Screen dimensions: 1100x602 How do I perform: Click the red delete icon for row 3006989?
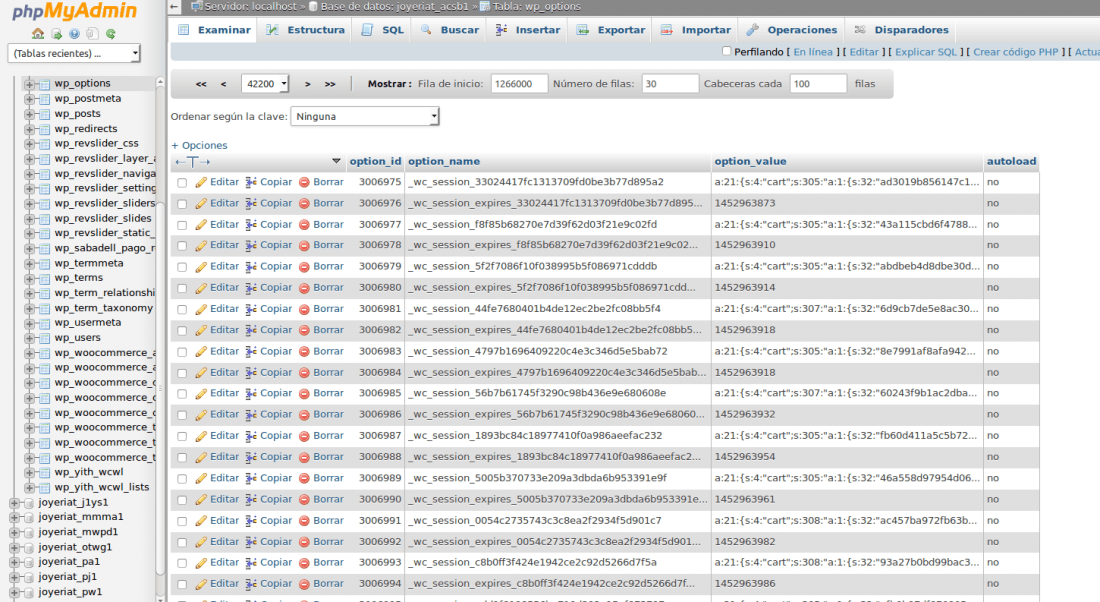point(304,479)
